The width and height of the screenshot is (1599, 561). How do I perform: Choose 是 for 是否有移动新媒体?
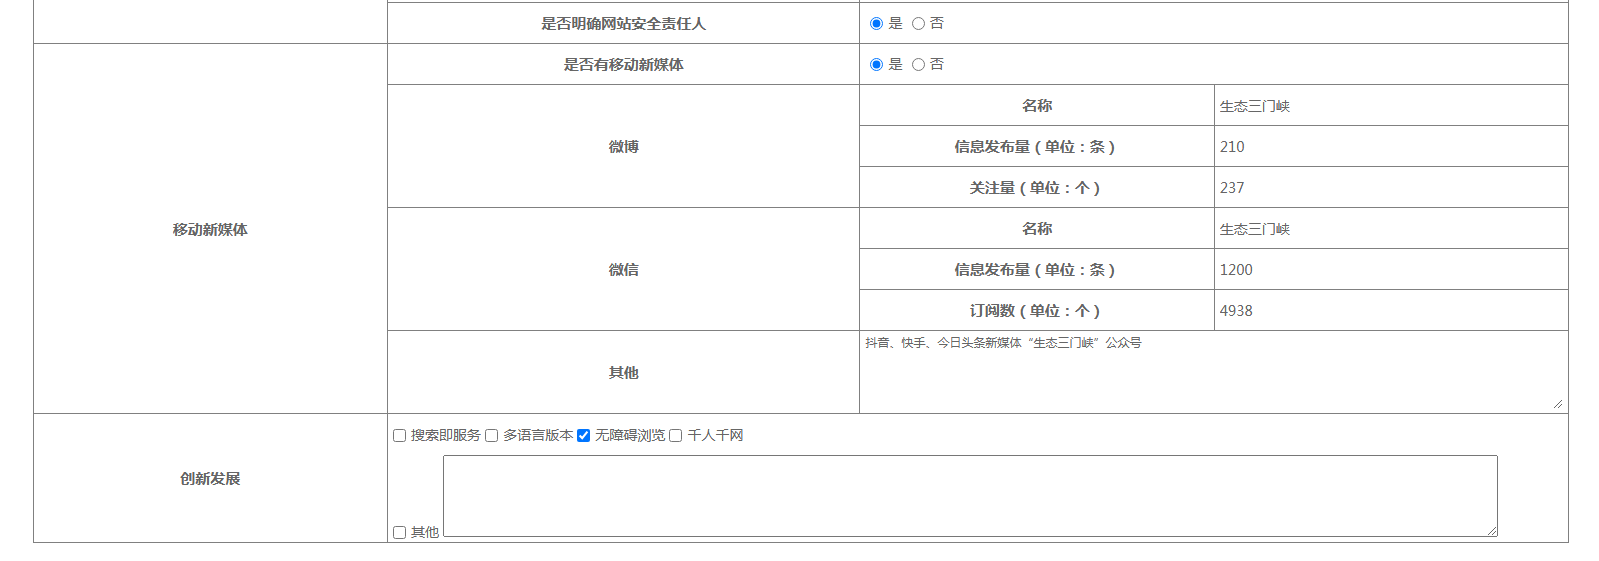pyautogui.click(x=876, y=64)
